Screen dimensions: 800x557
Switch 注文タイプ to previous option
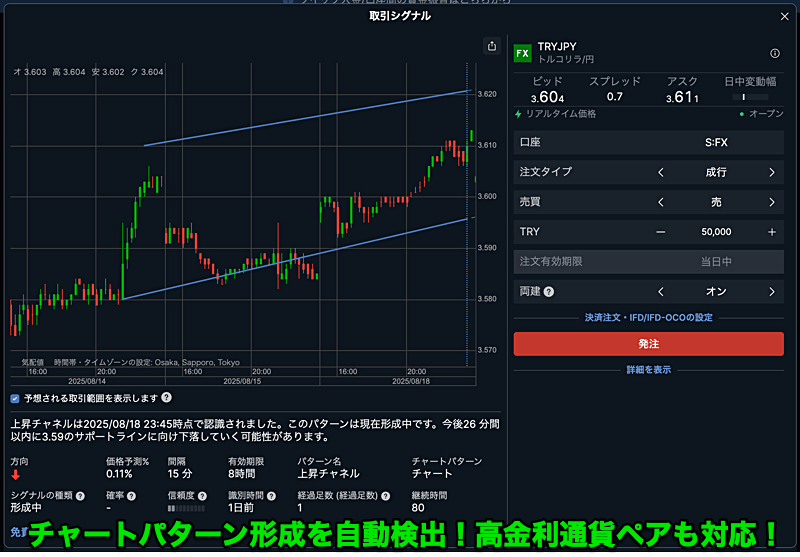pos(661,172)
